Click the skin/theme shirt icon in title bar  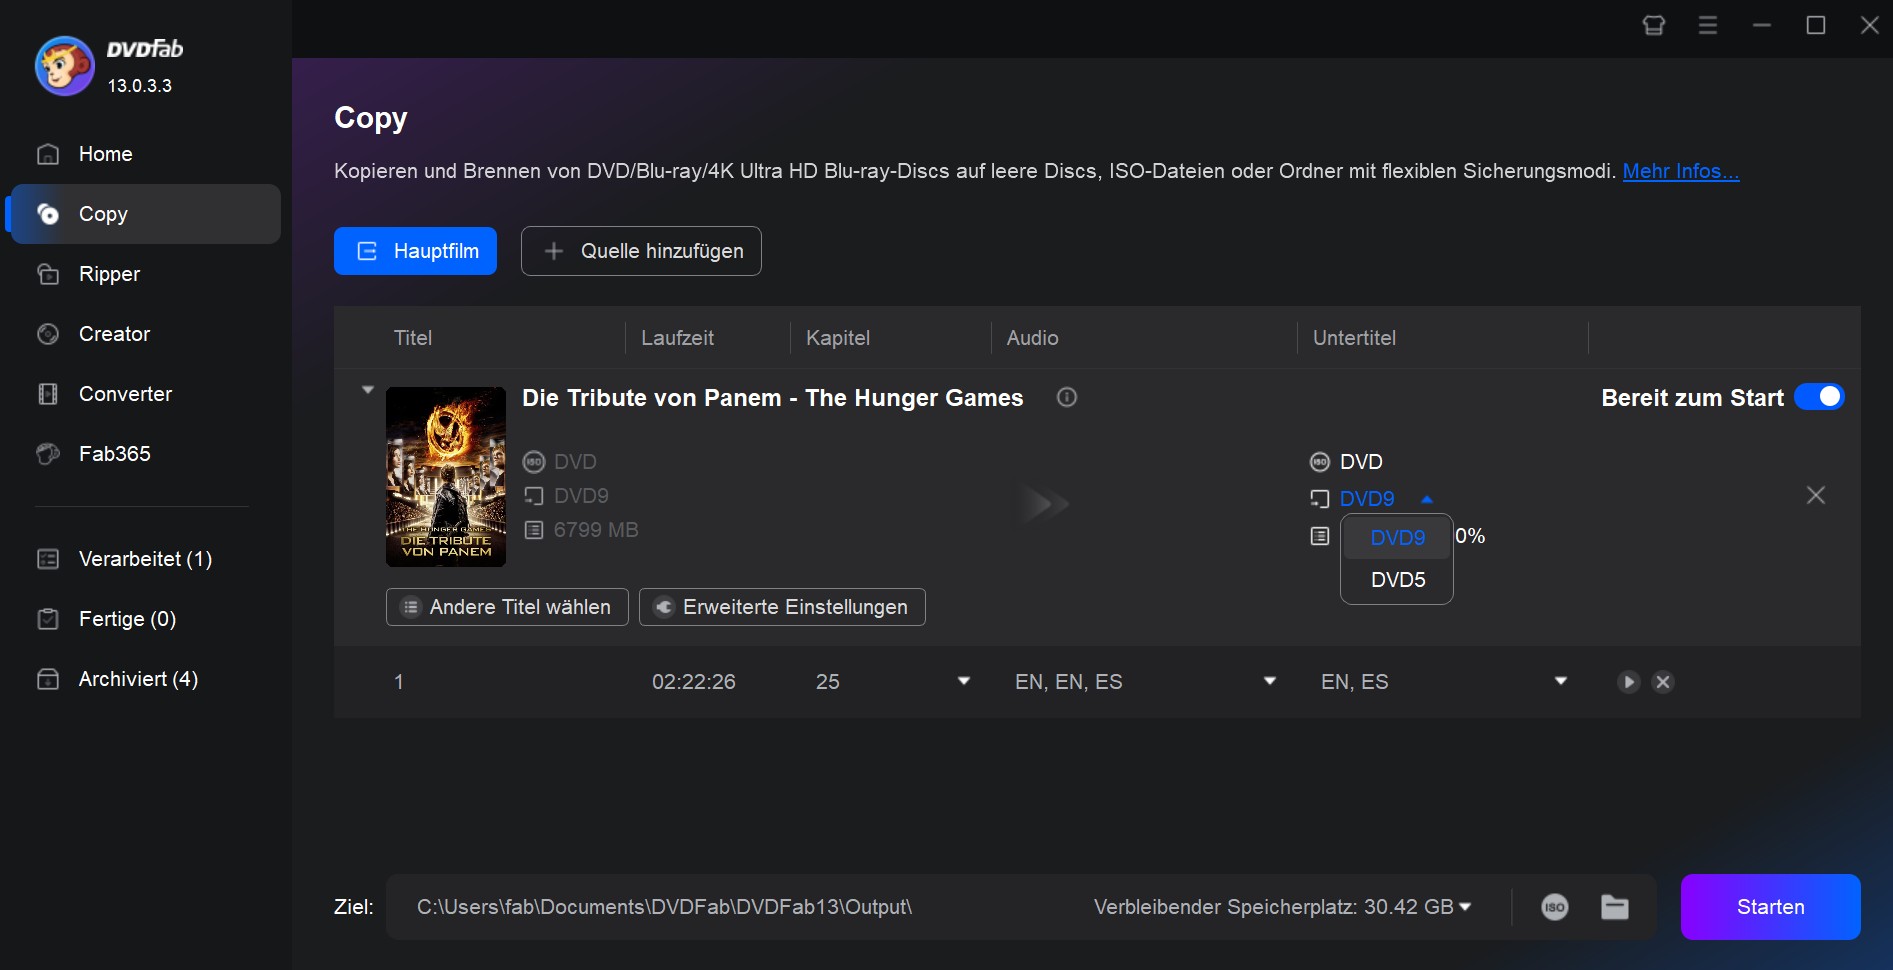pyautogui.click(x=1654, y=25)
